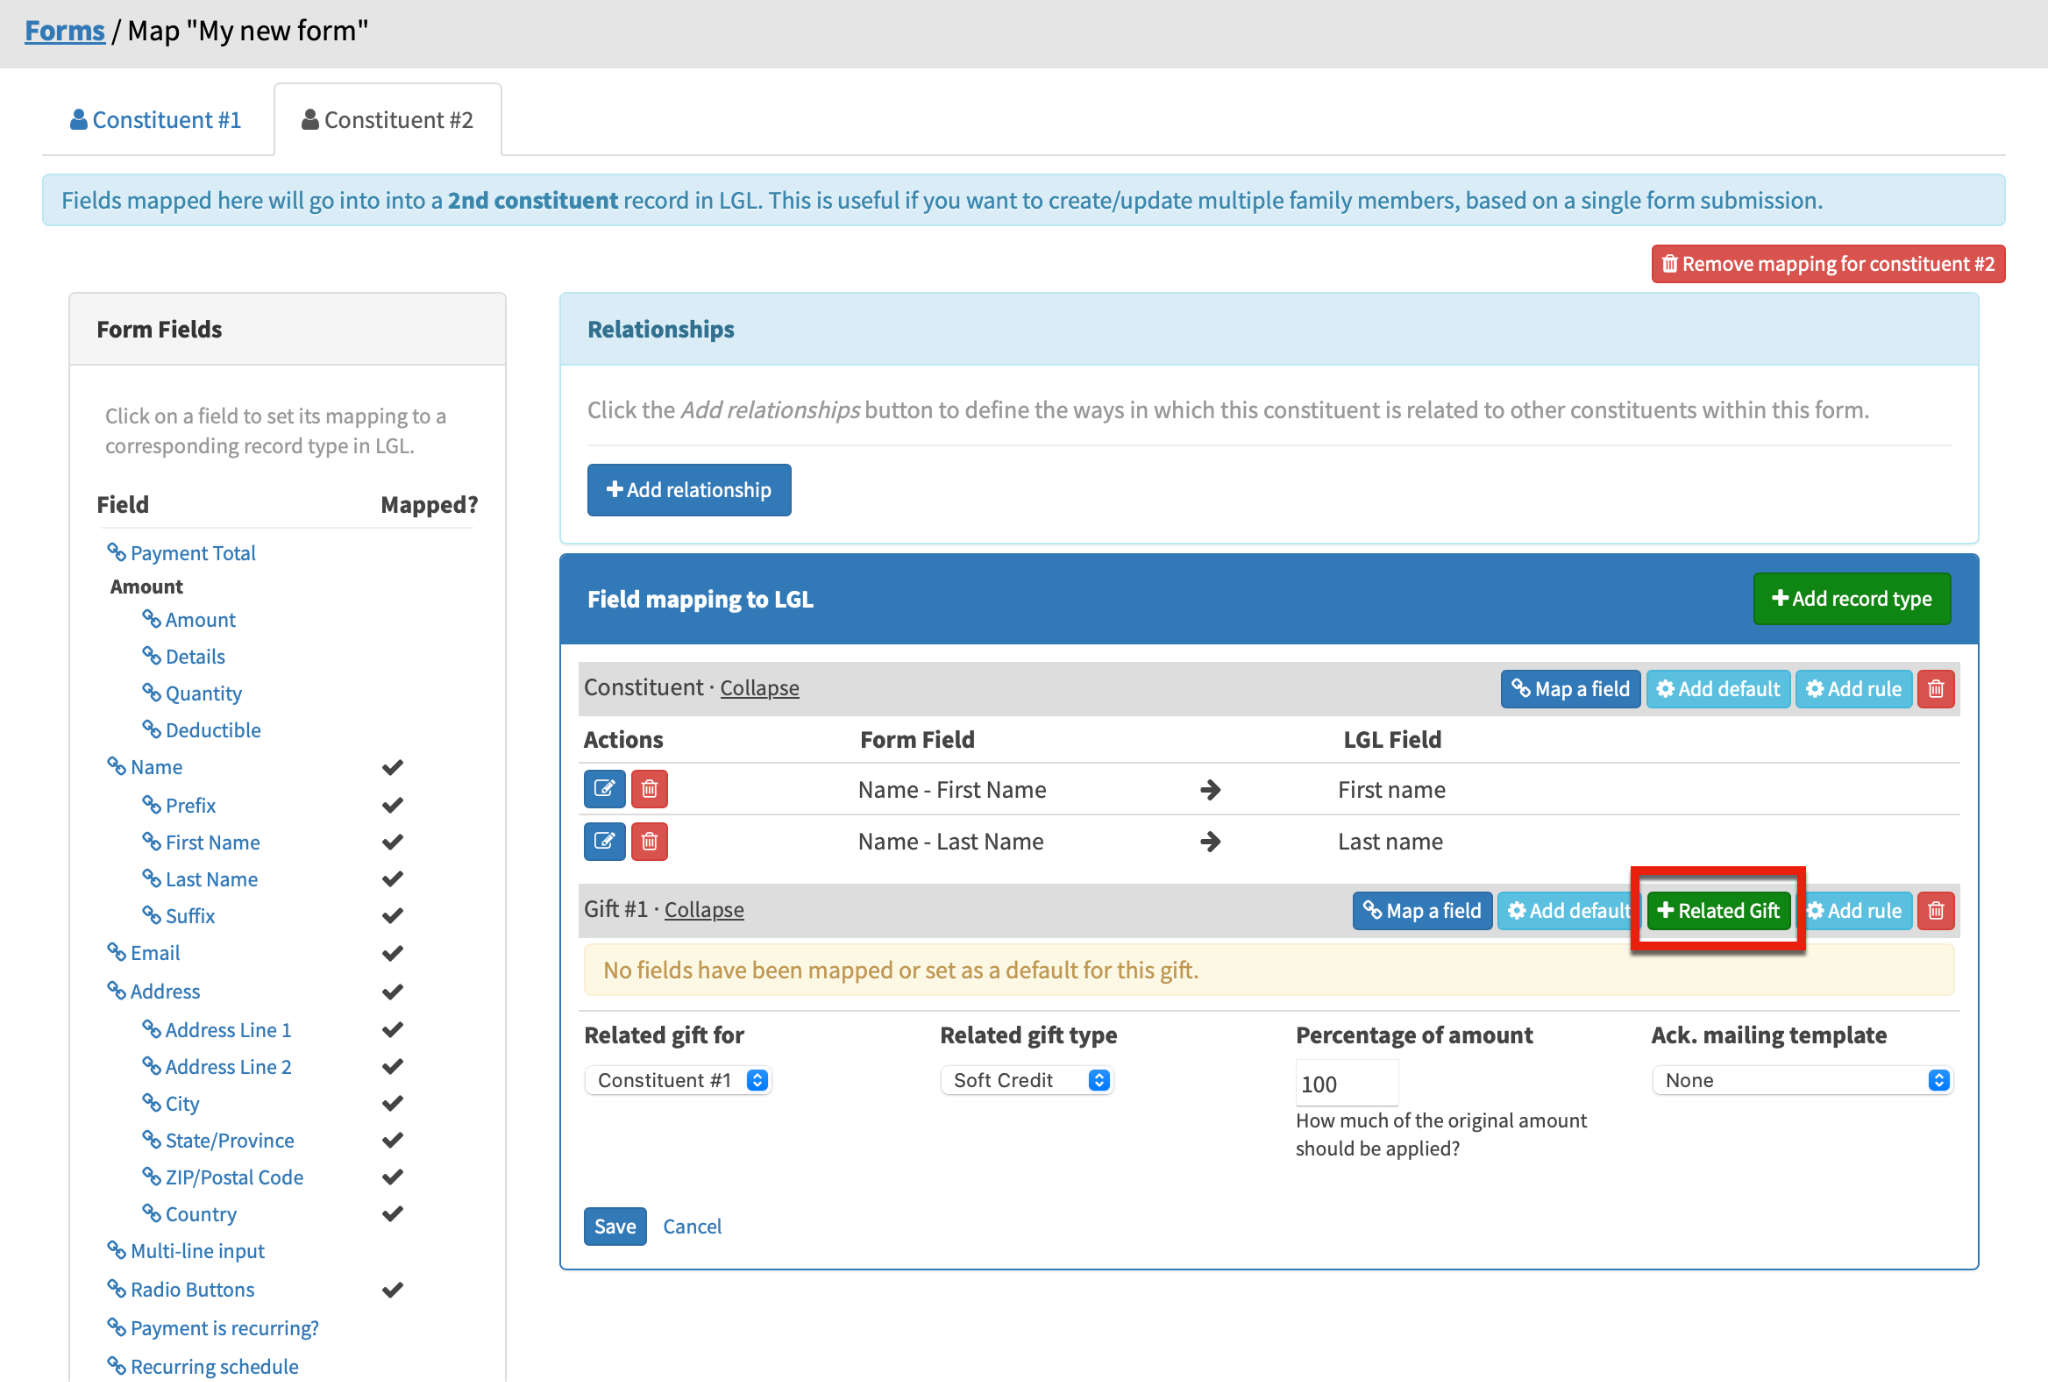The image size is (2048, 1382).
Task: Collapse the Gift #1 section
Action: click(x=703, y=910)
